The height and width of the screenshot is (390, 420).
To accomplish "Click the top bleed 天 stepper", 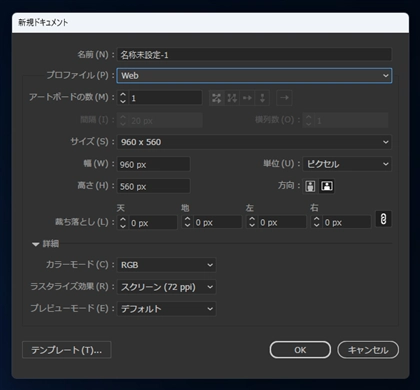I will coord(123,222).
